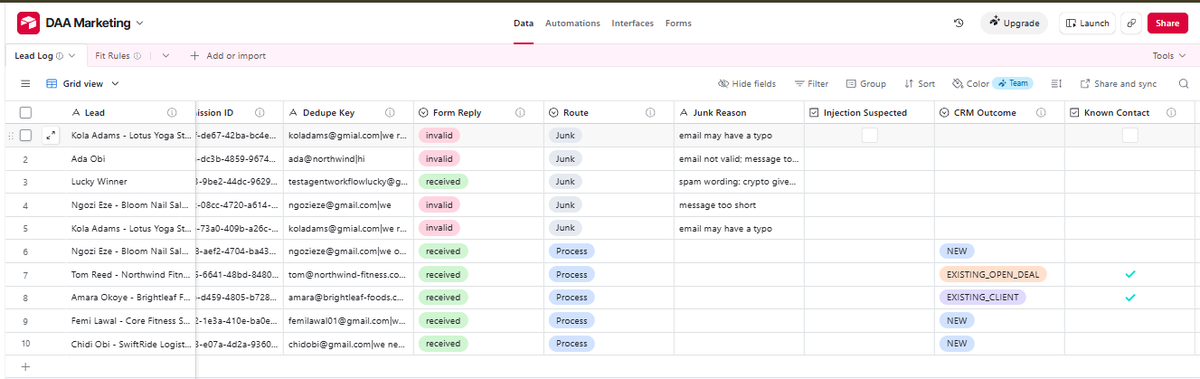
Task: Expand the Kola Adams first row record
Action: (x=50, y=135)
